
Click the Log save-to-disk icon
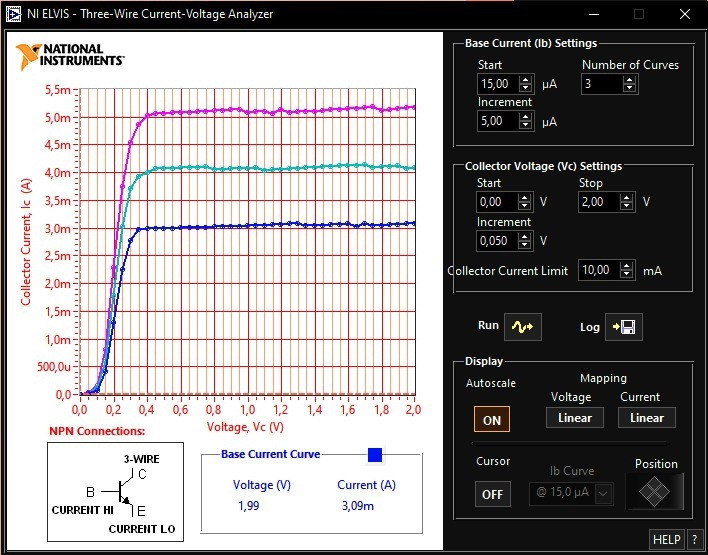pyautogui.click(x=624, y=326)
